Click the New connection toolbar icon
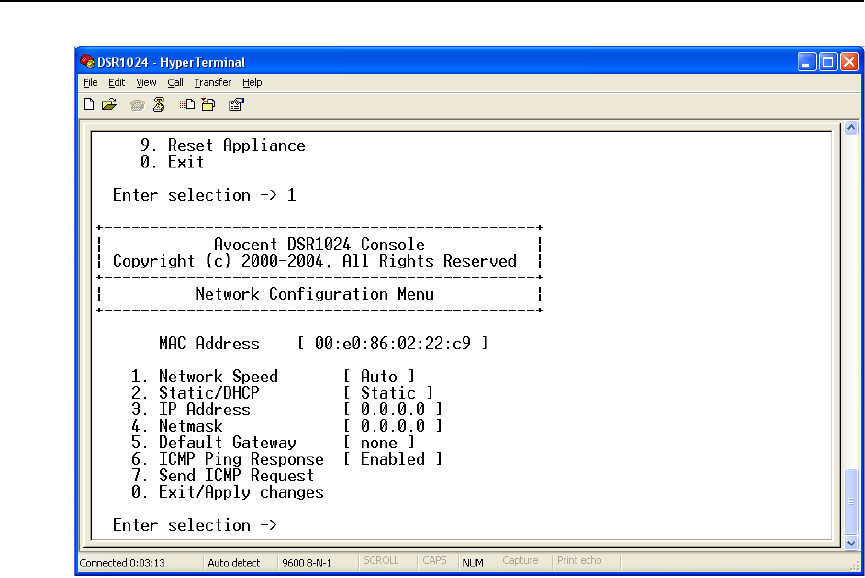Image resolution: width=865 pixels, height=578 pixels. (x=90, y=103)
